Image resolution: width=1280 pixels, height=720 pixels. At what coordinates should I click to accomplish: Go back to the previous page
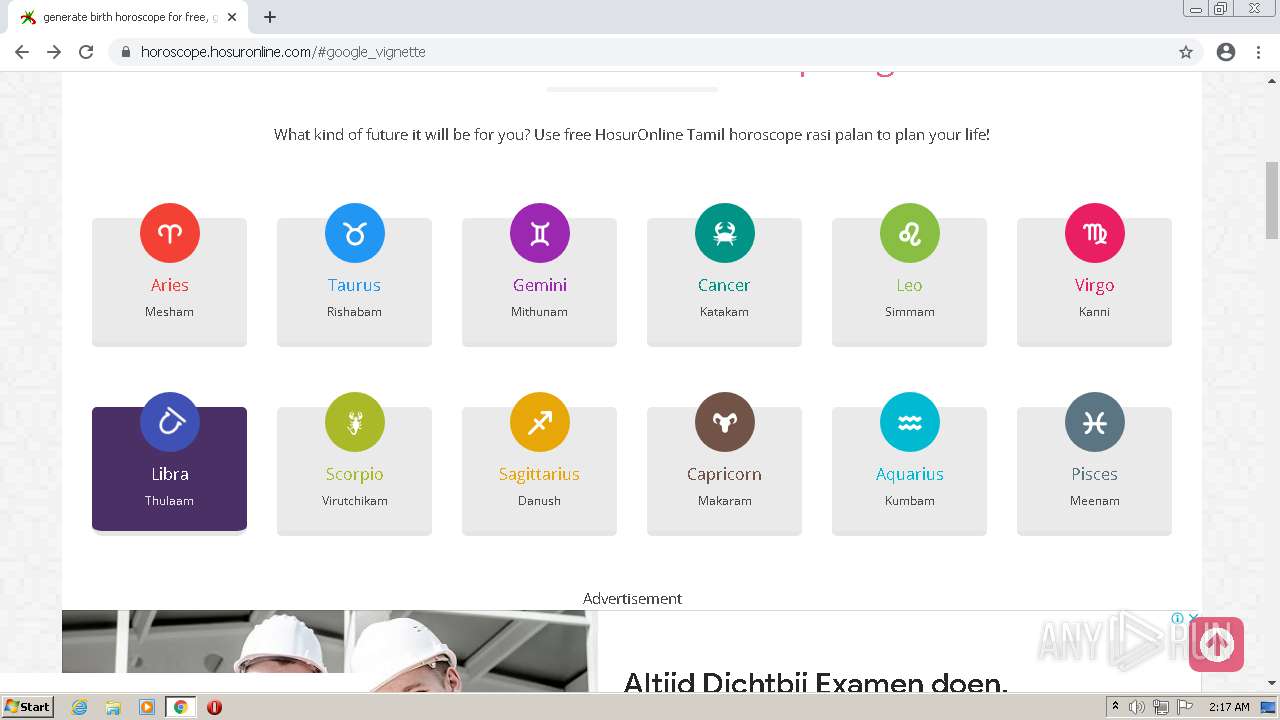click(22, 52)
